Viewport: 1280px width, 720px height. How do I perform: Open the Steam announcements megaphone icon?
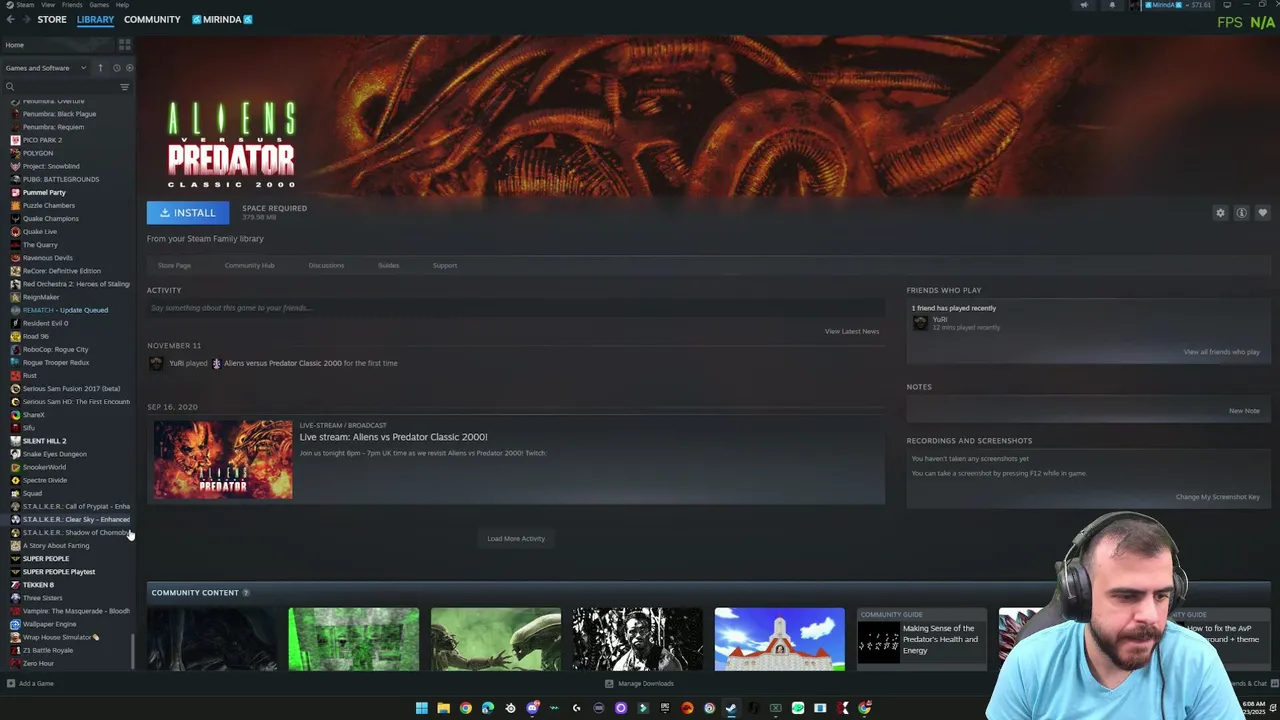click(1084, 5)
